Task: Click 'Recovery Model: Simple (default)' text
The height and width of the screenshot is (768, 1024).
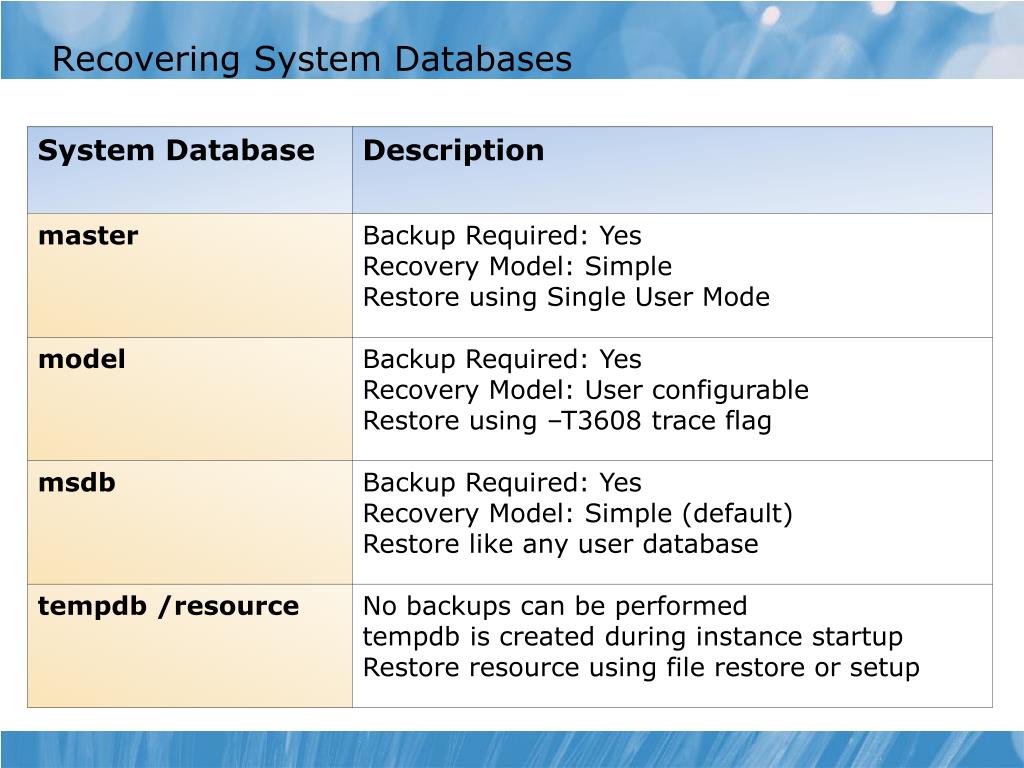Action: tap(578, 513)
